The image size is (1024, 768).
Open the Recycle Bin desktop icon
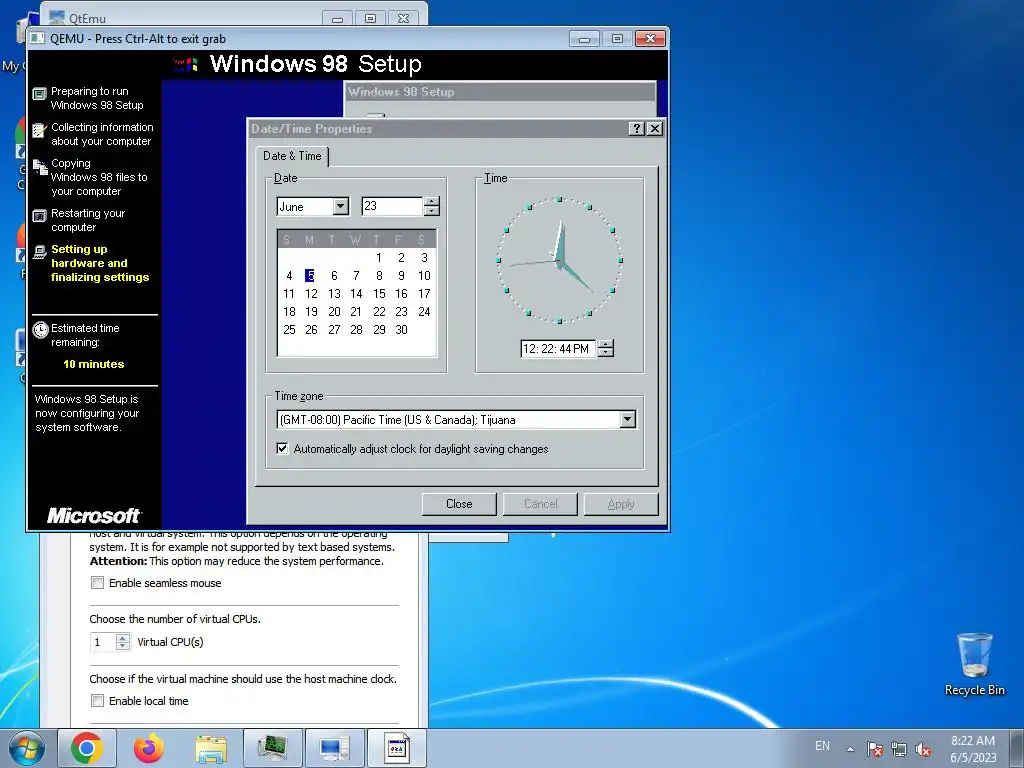pos(974,664)
